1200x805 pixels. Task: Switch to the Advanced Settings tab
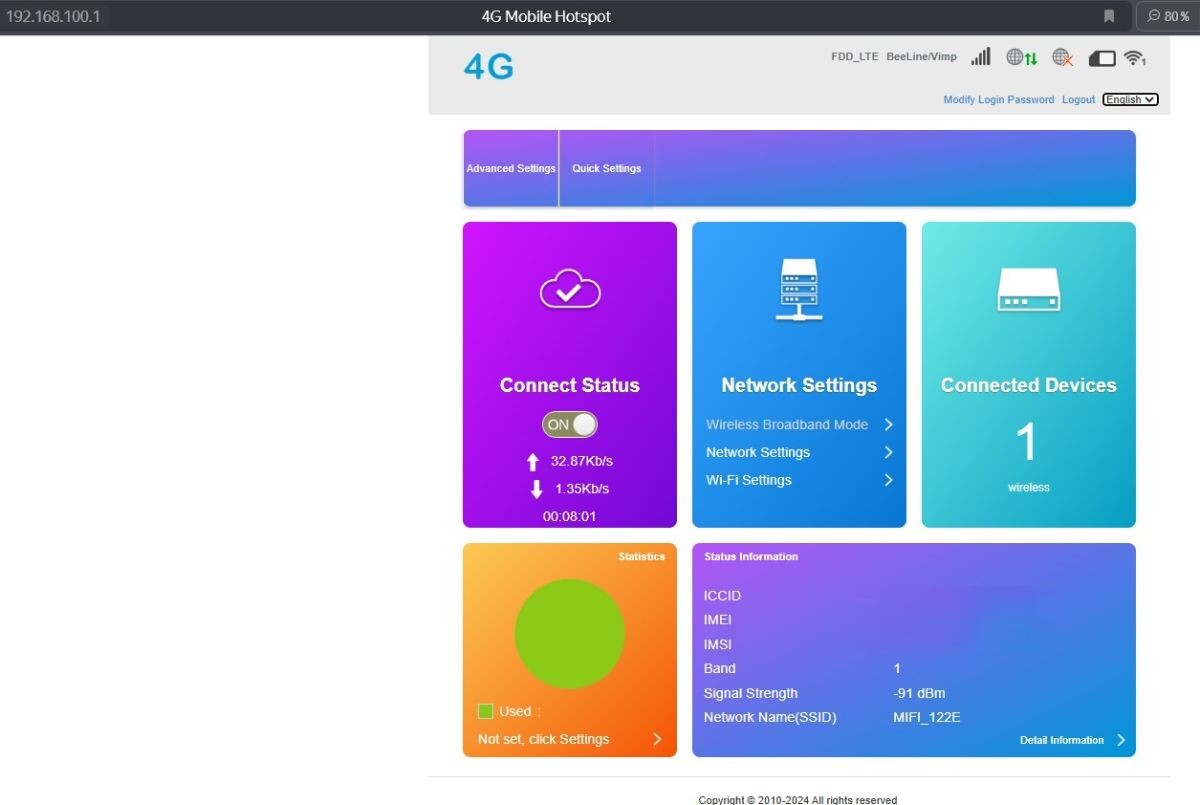pos(511,168)
